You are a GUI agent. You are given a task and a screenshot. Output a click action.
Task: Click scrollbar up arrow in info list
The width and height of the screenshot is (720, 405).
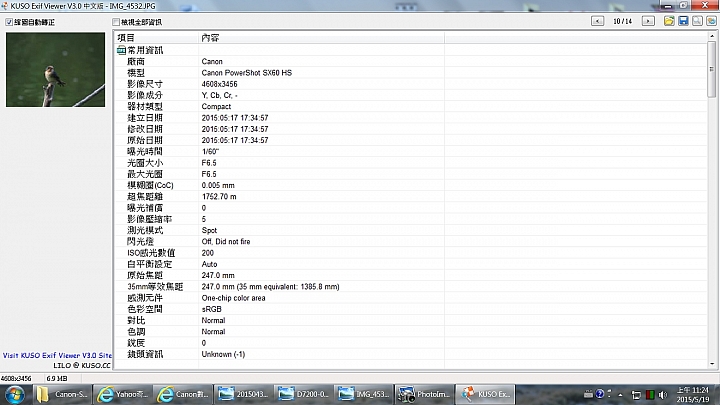coord(712,36)
